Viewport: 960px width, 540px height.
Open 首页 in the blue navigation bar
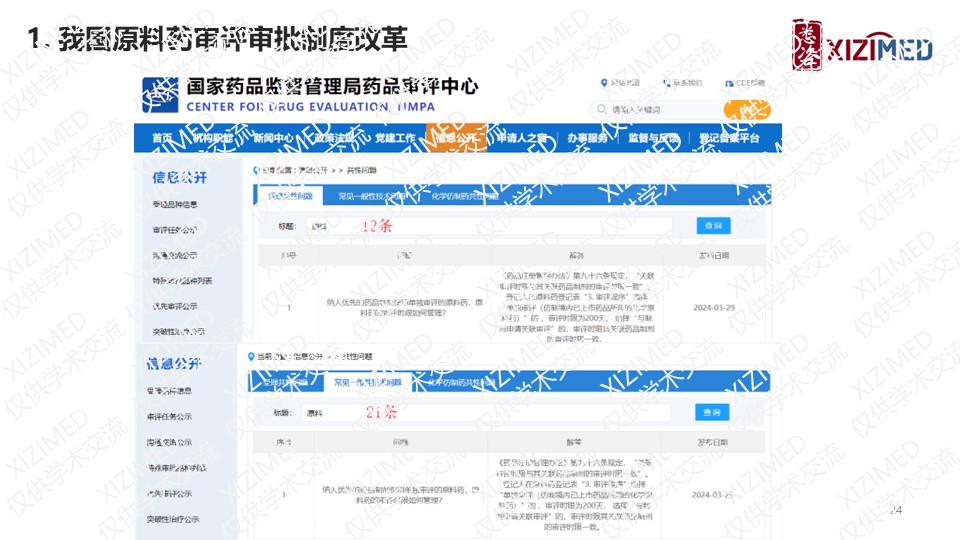tap(162, 138)
